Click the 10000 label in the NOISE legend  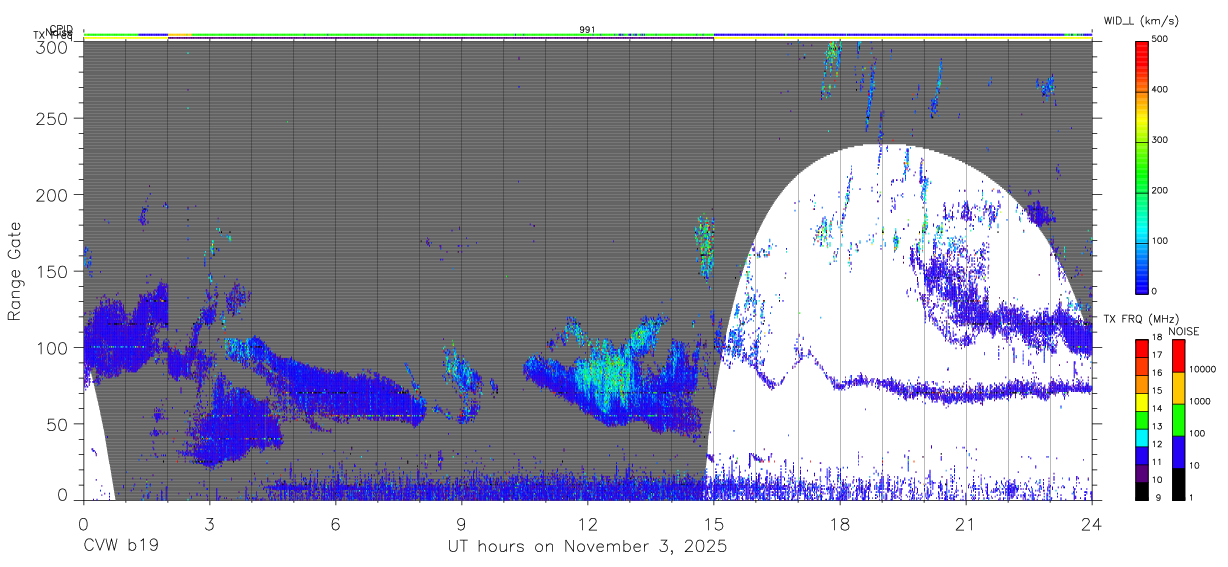point(1203,370)
